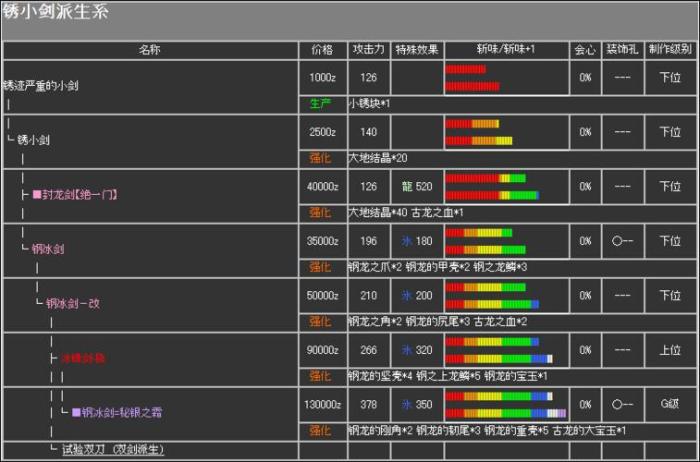700x462 pixels.
Task: Click the 40000z price cell
Action: (322, 187)
